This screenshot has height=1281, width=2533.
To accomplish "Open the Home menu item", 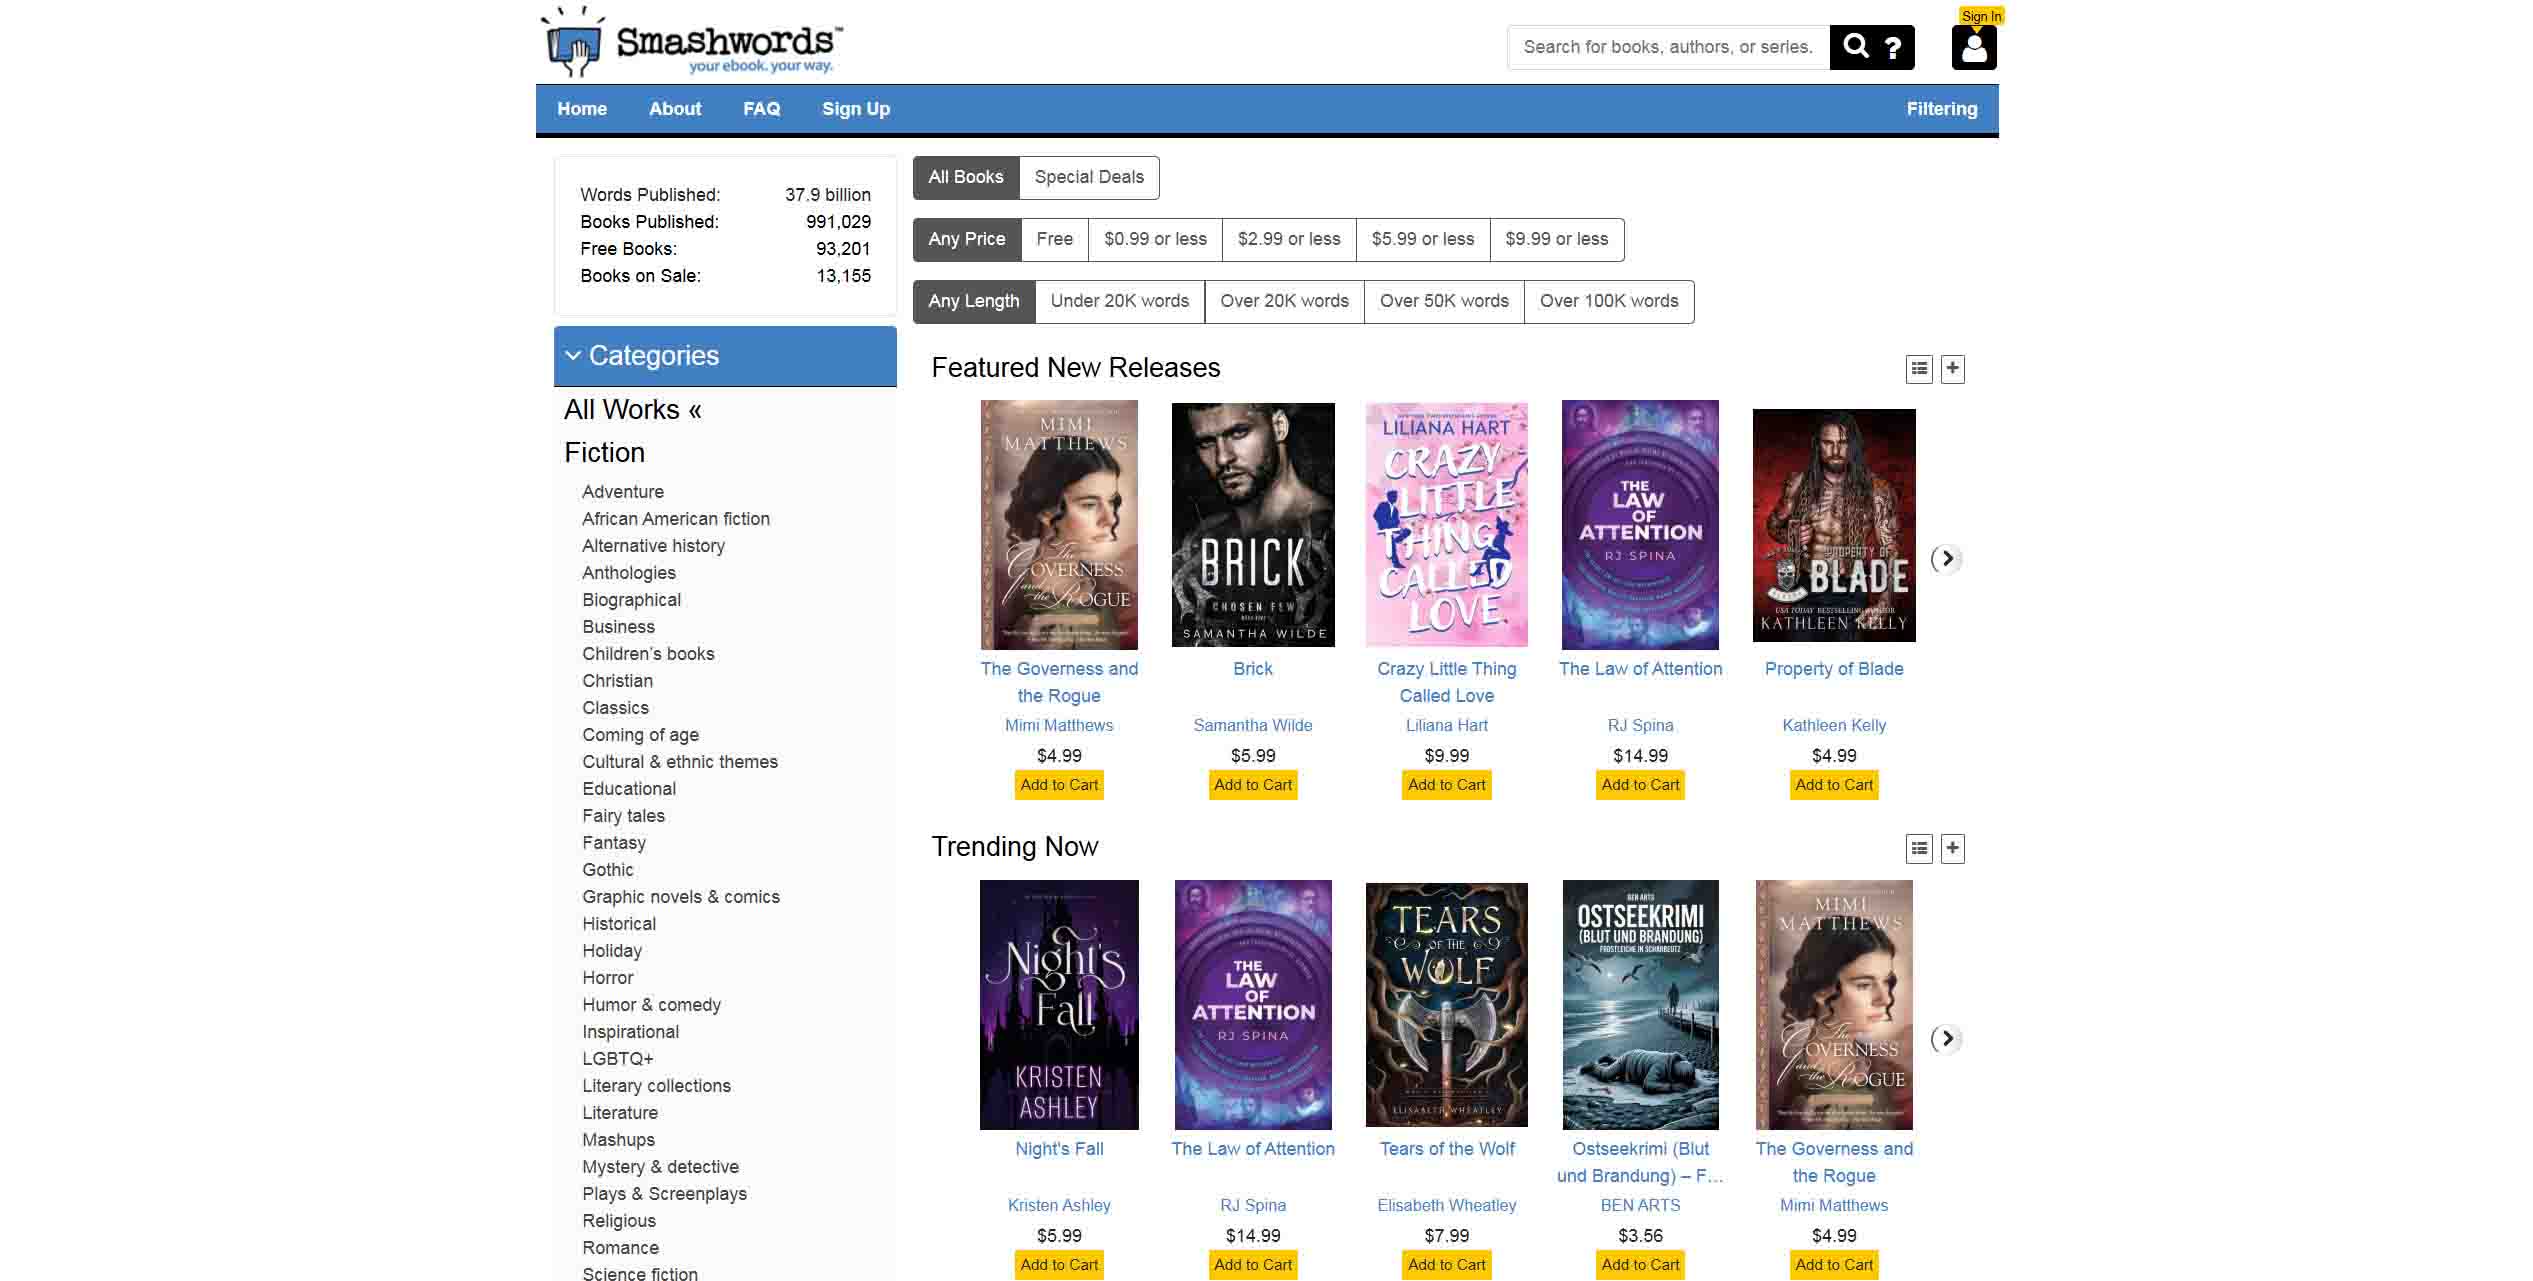I will 582,109.
